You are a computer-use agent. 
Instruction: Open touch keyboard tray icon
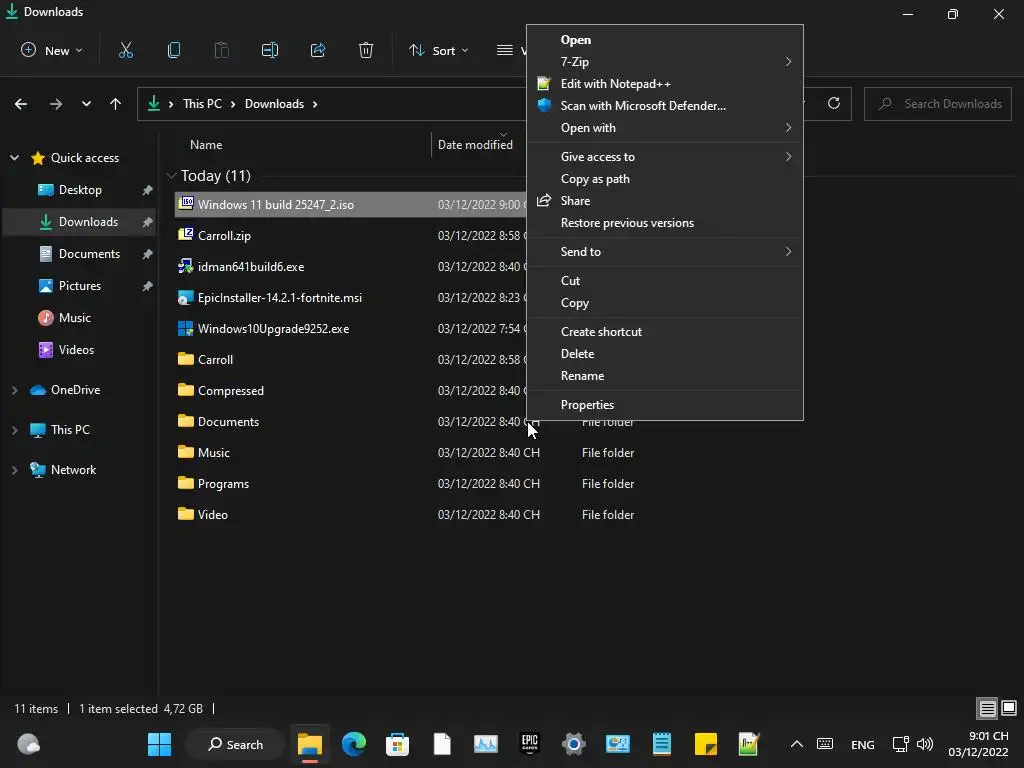click(825, 744)
